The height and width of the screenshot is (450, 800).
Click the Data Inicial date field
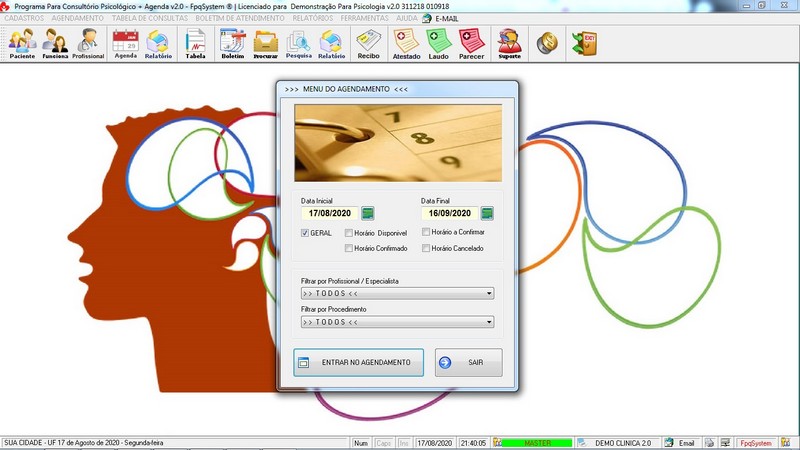(329, 213)
